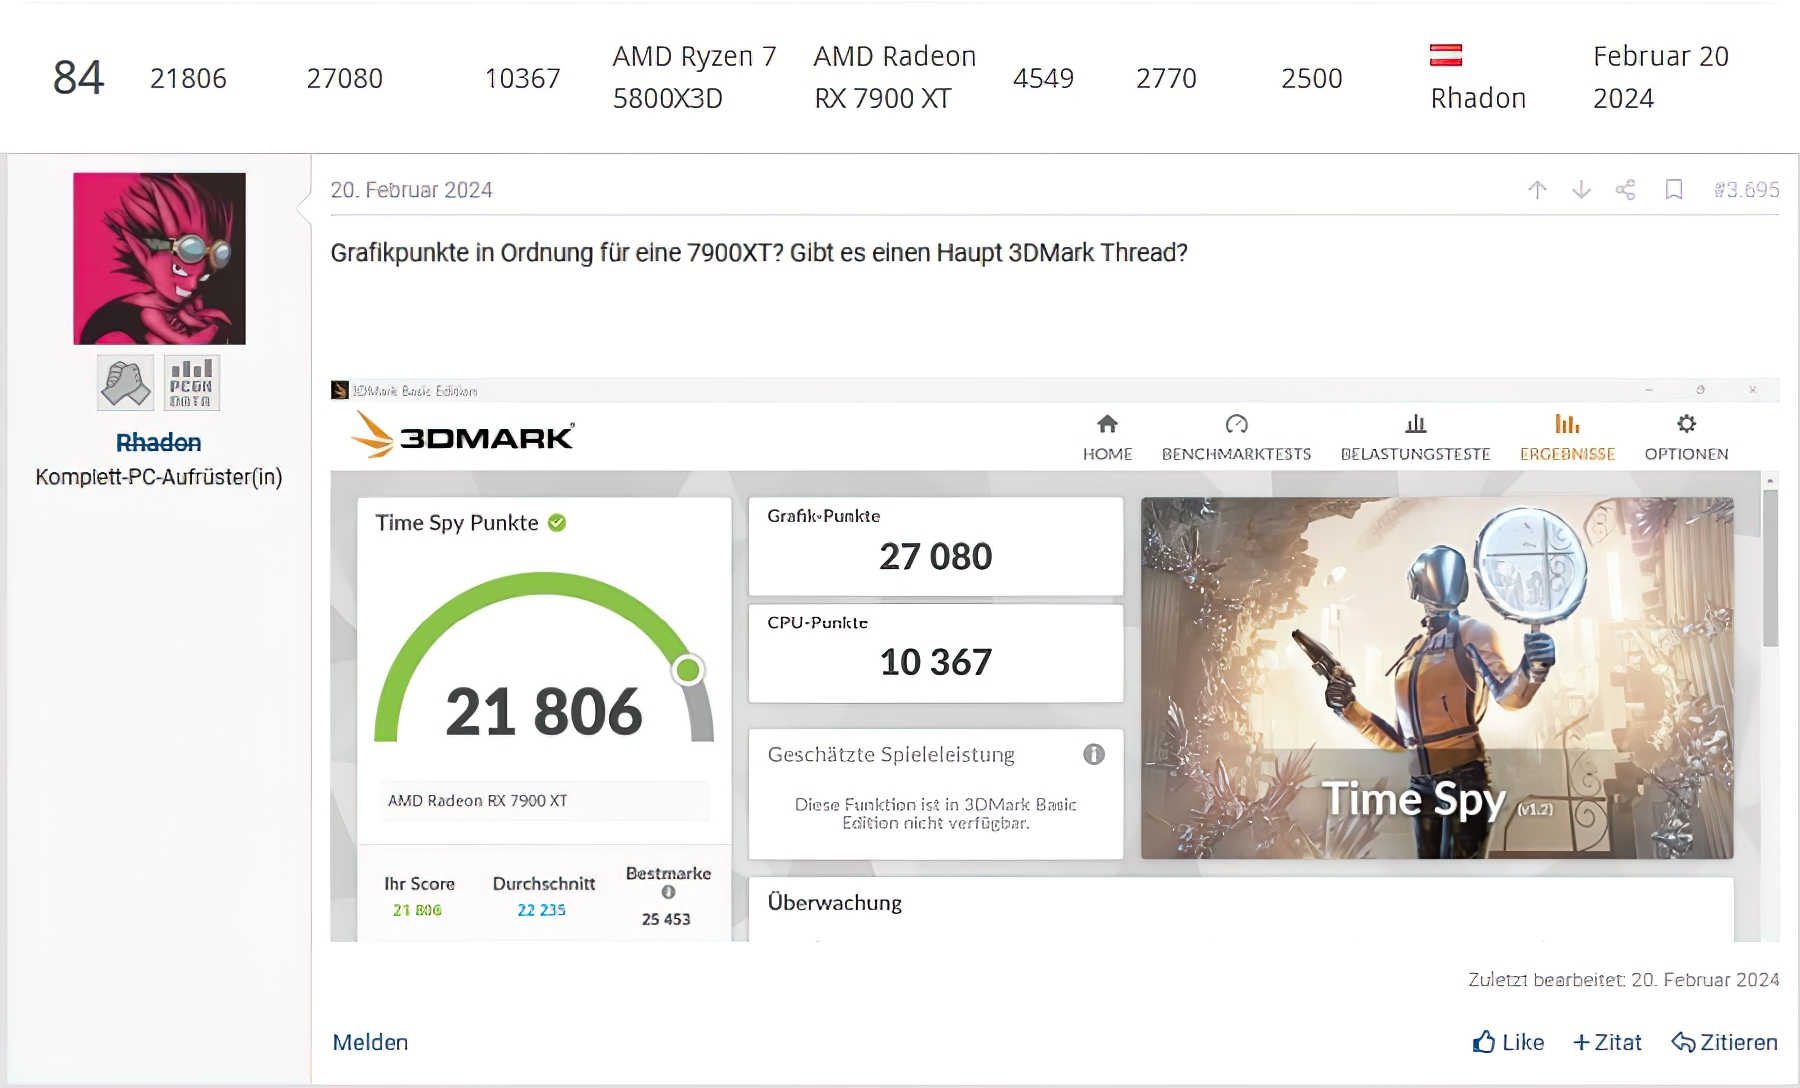Open post number #3.695 link
Viewport: 1800px width, 1088px height.
(1746, 190)
